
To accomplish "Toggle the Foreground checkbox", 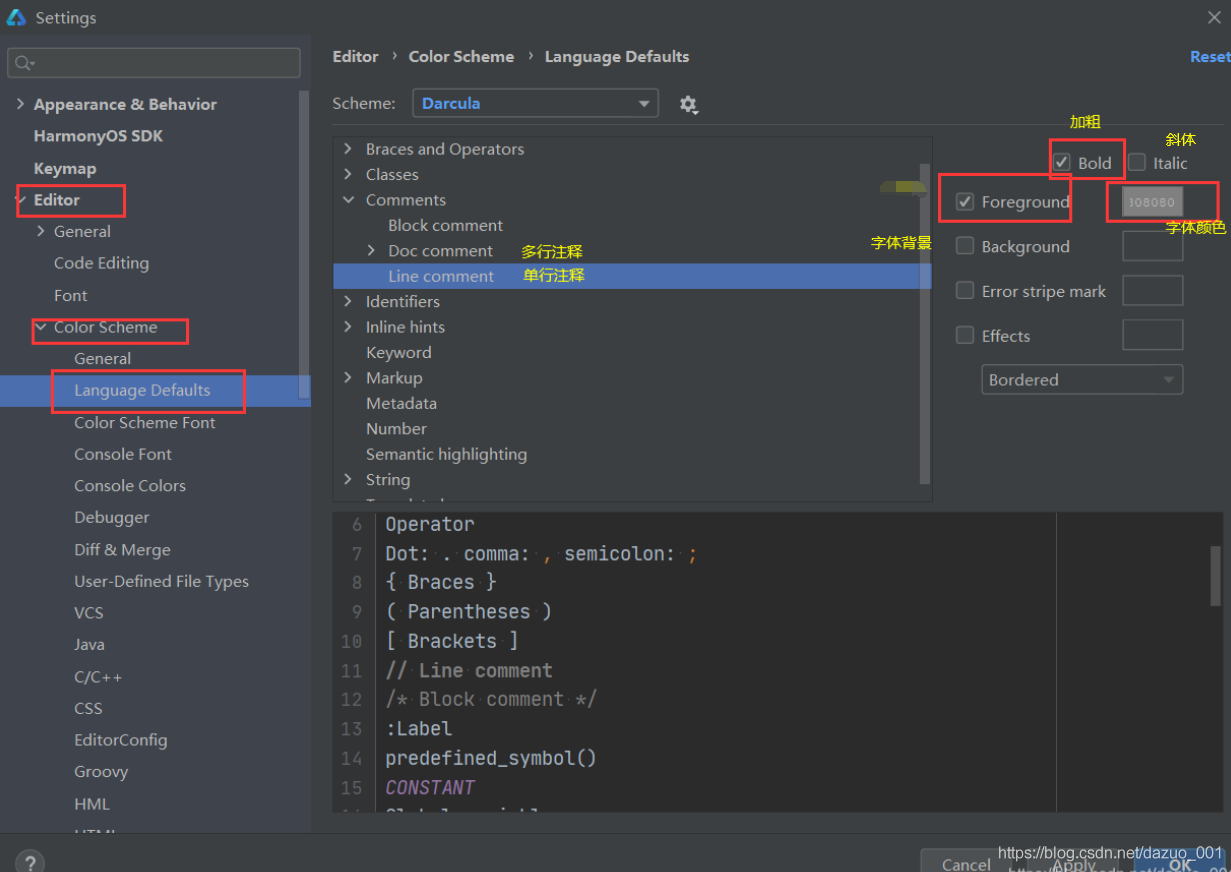I will point(965,202).
